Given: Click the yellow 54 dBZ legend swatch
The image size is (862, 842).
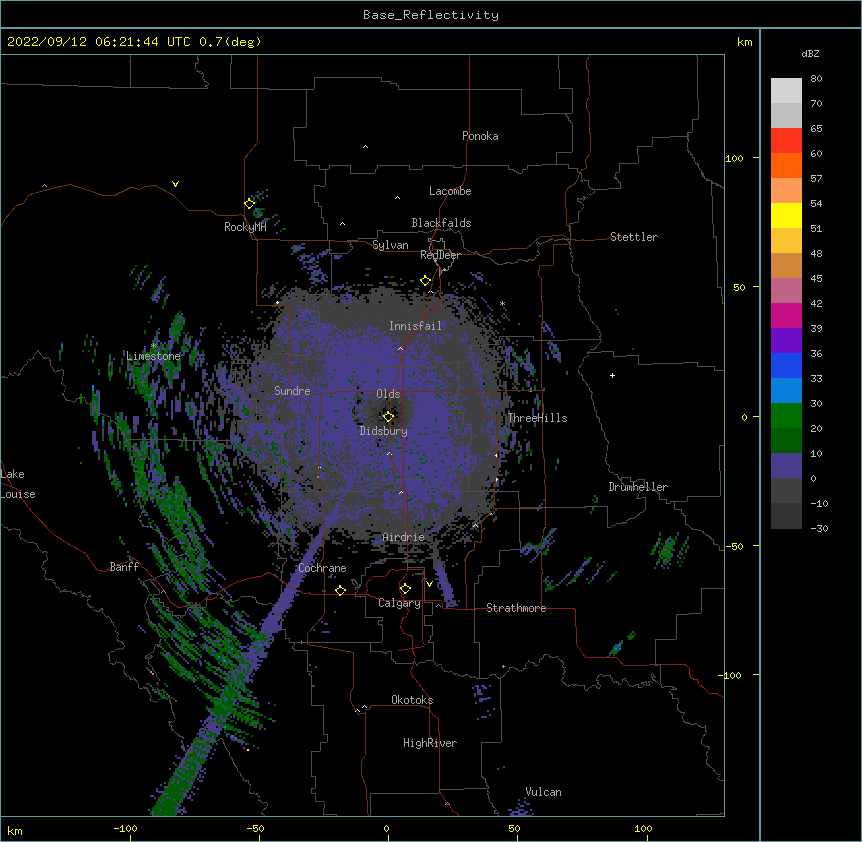Looking at the screenshot, I should point(786,215).
